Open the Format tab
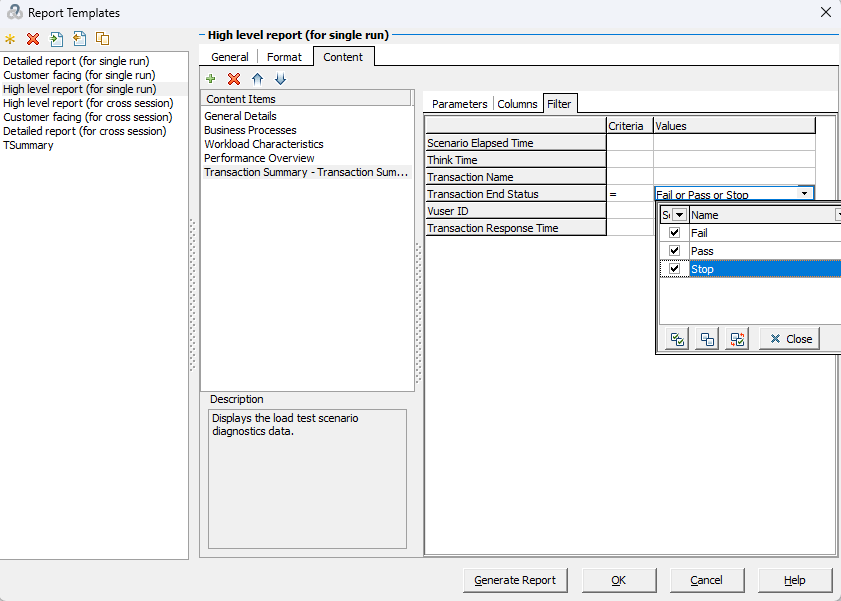The width and height of the screenshot is (841, 601). [284, 57]
